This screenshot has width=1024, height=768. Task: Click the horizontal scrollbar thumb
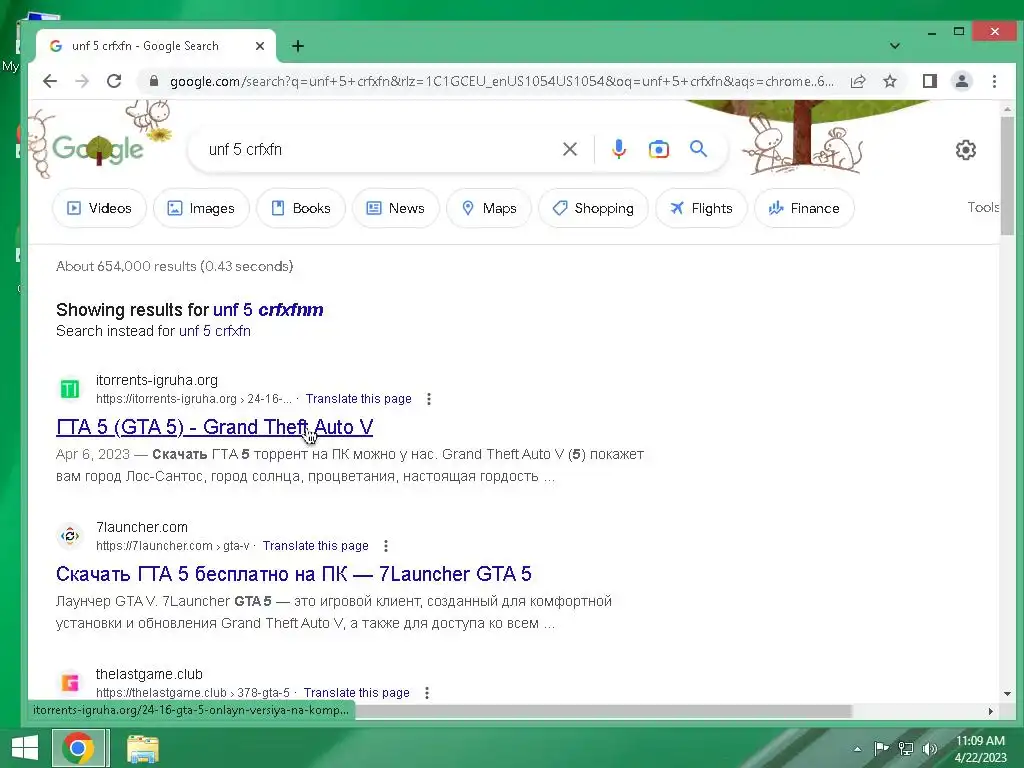pyautogui.click(x=603, y=711)
